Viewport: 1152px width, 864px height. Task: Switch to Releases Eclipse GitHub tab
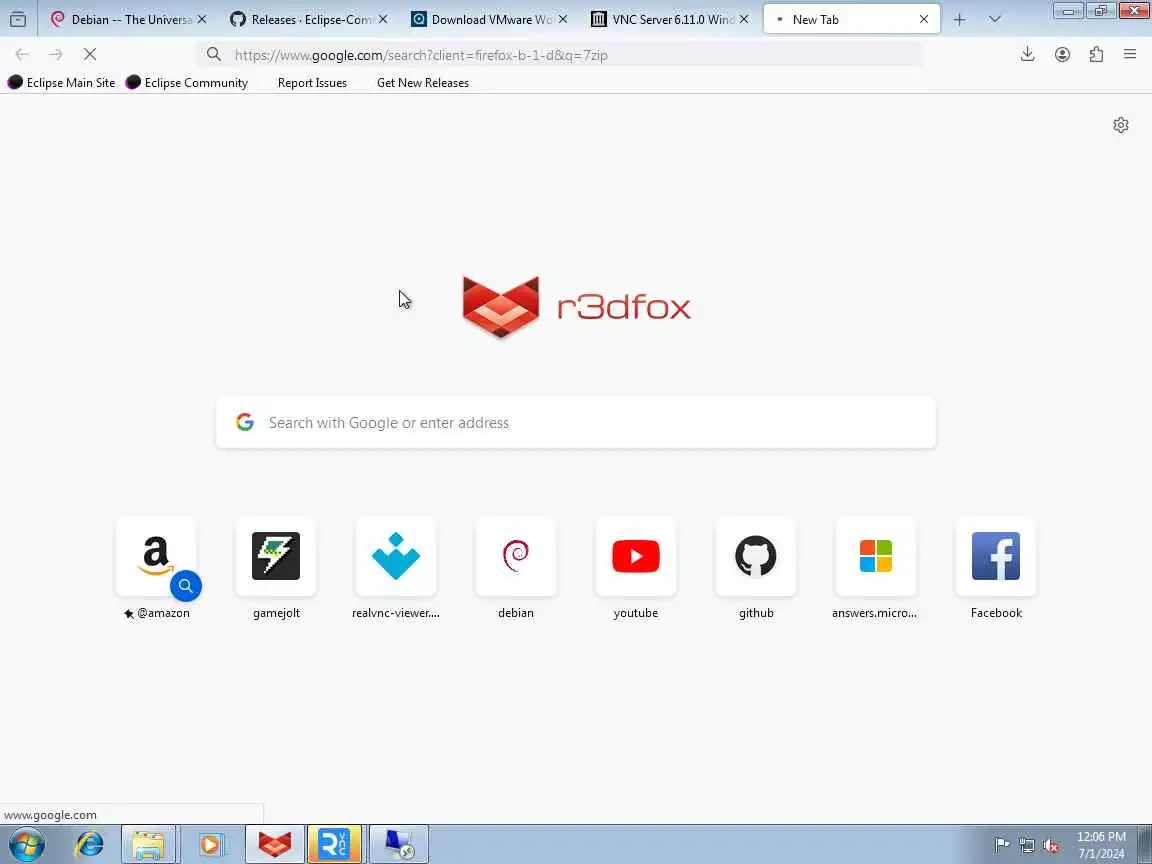[x=309, y=20]
